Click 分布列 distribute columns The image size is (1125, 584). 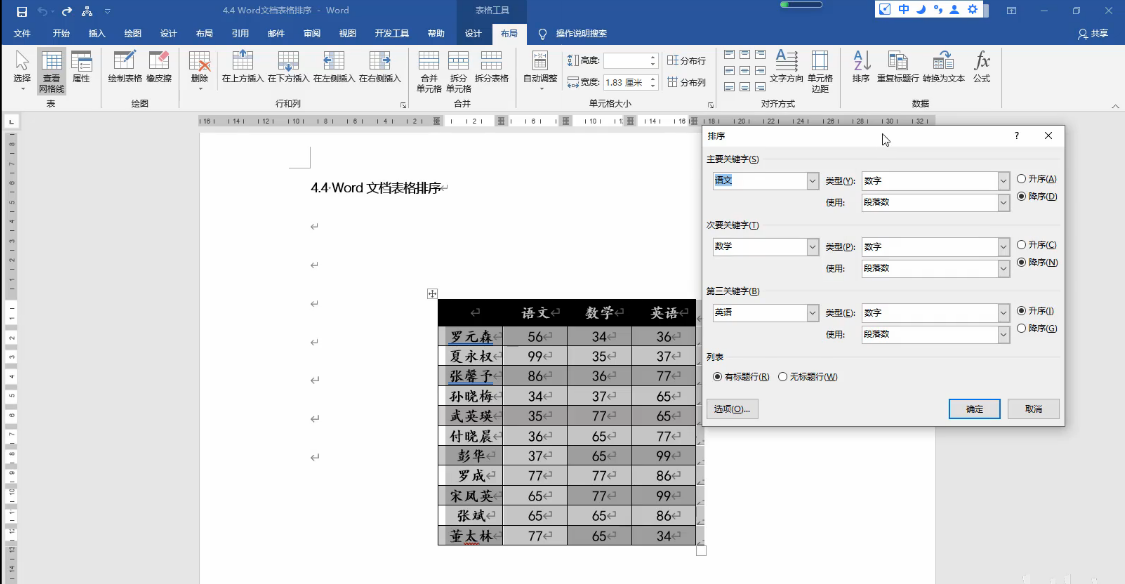click(687, 82)
